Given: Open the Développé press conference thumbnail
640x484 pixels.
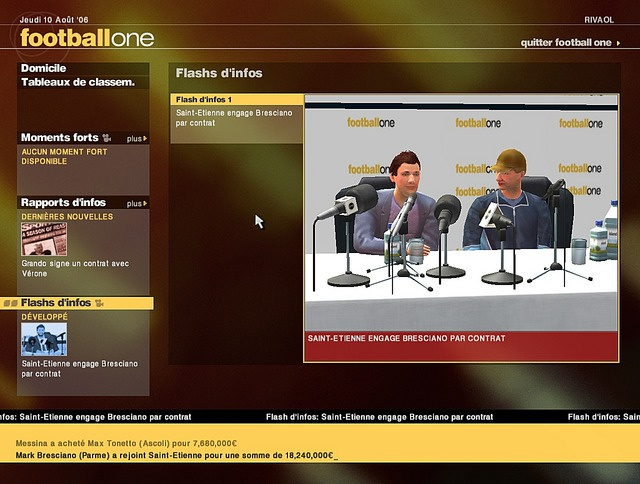Looking at the screenshot, I should [44, 339].
